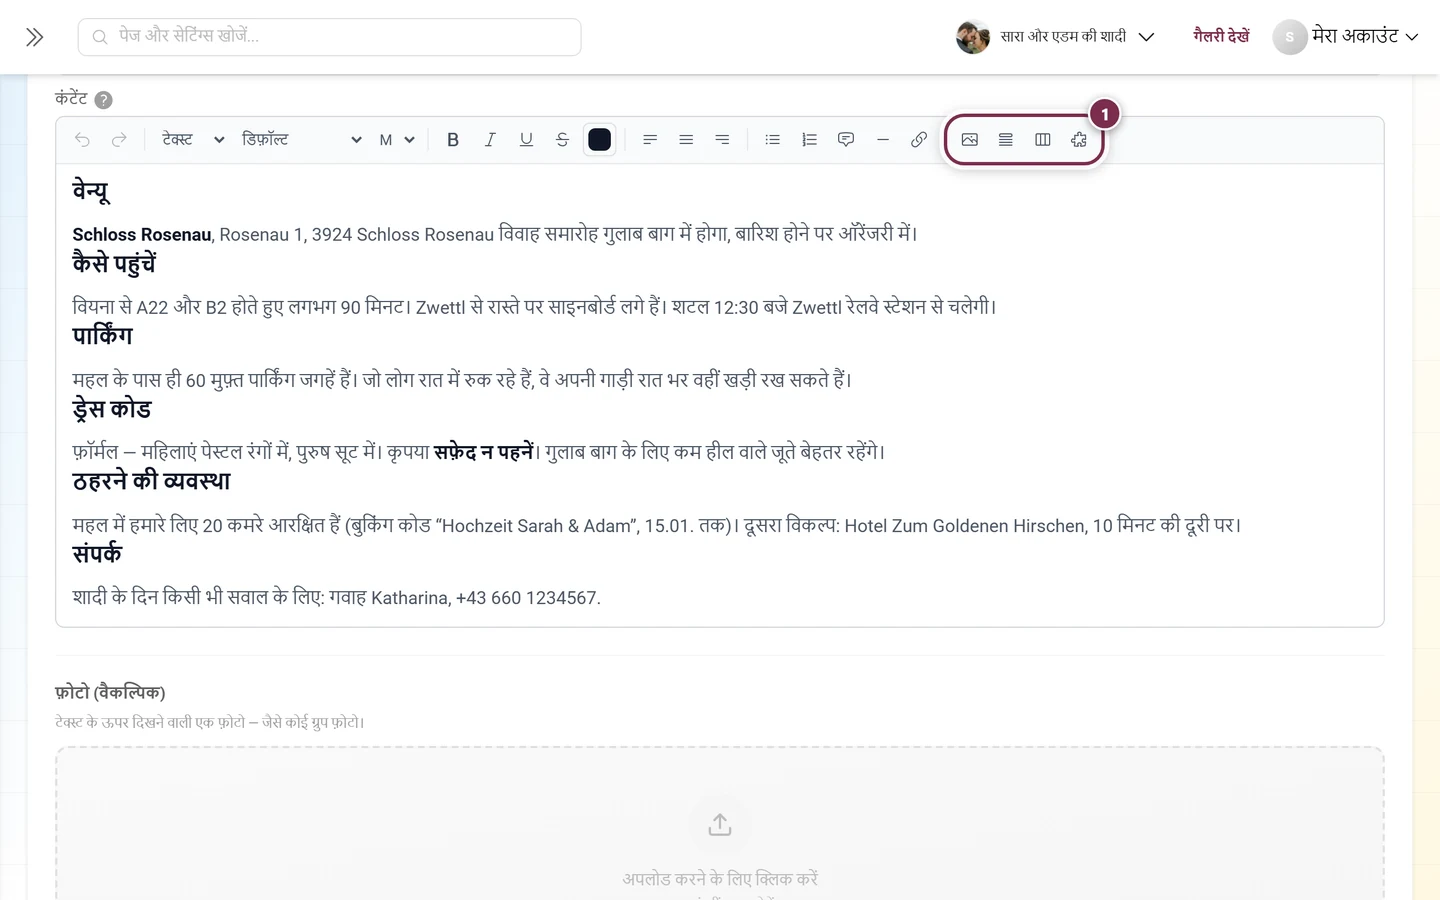Open the टेक्स्ट block type dropdown
1440x900 pixels.
click(193, 140)
